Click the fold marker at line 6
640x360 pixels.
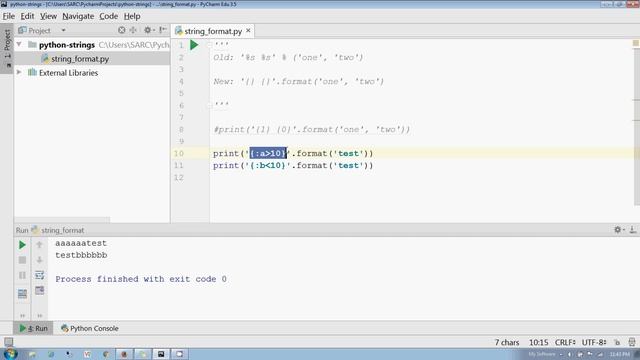click(x=210, y=105)
